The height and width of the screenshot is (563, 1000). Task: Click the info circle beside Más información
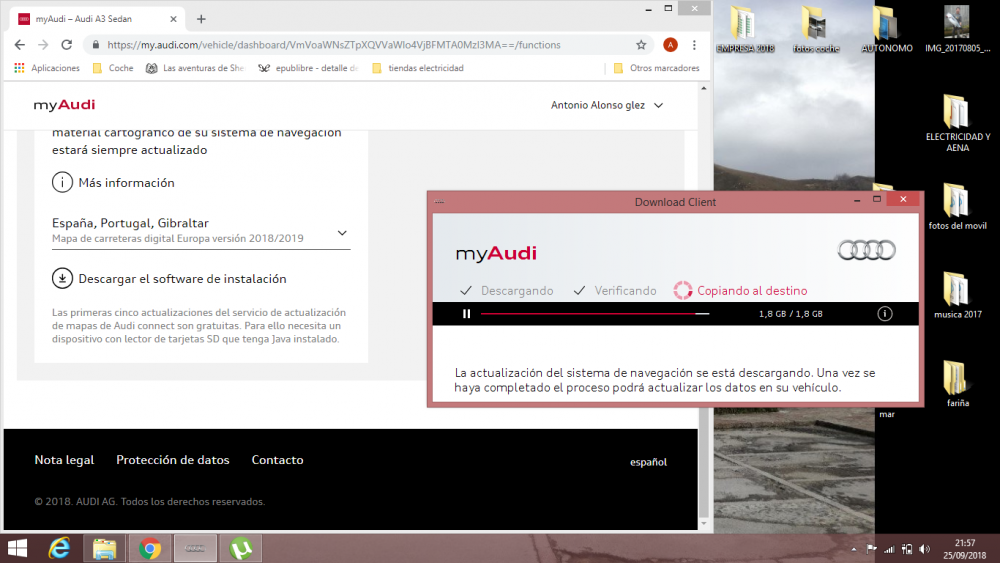pyautogui.click(x=62, y=182)
